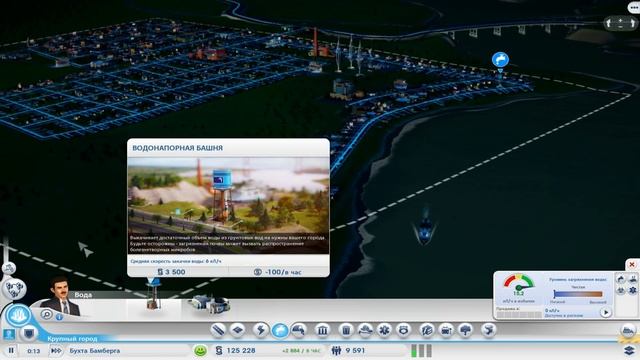Click the RCI demand bars
This screenshot has height=360, width=640.
point(421,351)
